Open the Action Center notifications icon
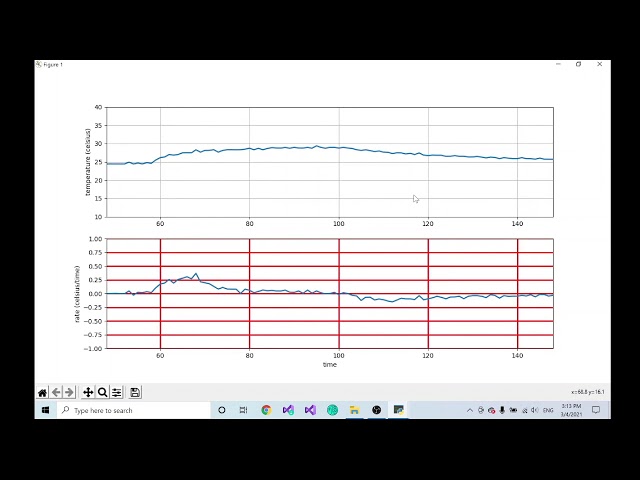The height and width of the screenshot is (480, 640). click(x=596, y=410)
